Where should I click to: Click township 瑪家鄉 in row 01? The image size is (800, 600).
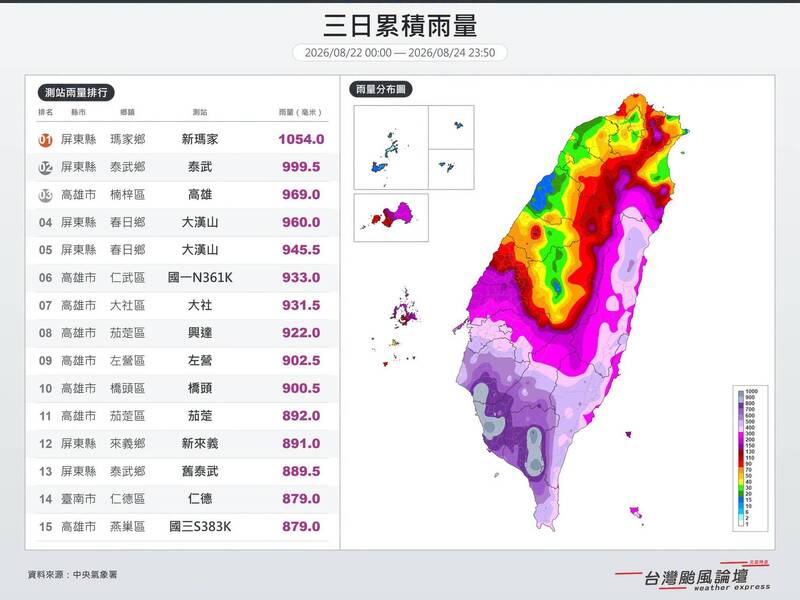[128, 139]
